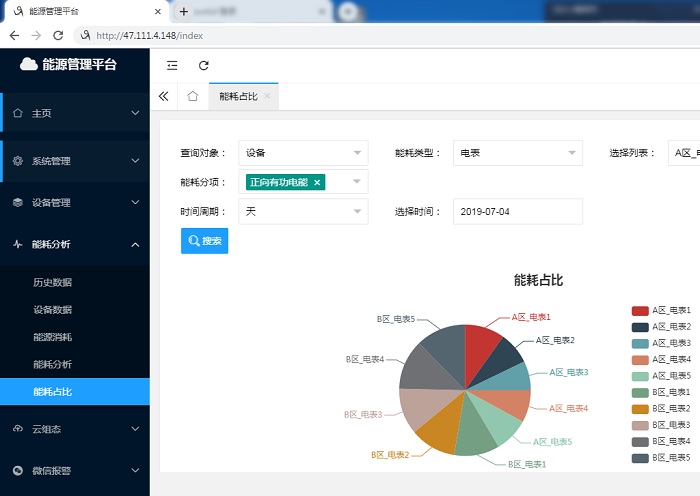Open the 能耗类型 dropdown
Image resolution: width=700 pixels, height=496 pixels.
[517, 153]
